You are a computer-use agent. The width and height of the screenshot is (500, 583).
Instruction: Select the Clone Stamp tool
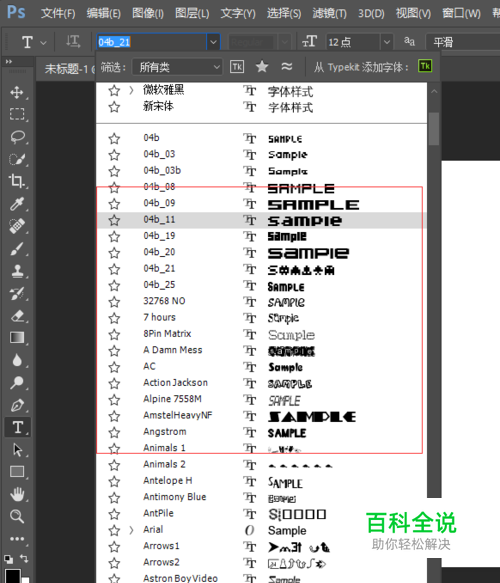tap(17, 271)
